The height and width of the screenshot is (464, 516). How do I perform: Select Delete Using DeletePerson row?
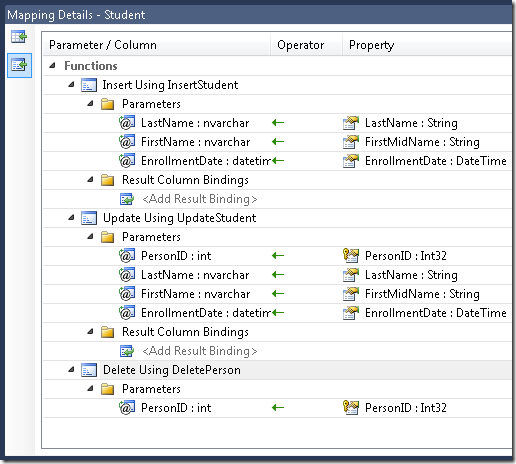coord(277,370)
